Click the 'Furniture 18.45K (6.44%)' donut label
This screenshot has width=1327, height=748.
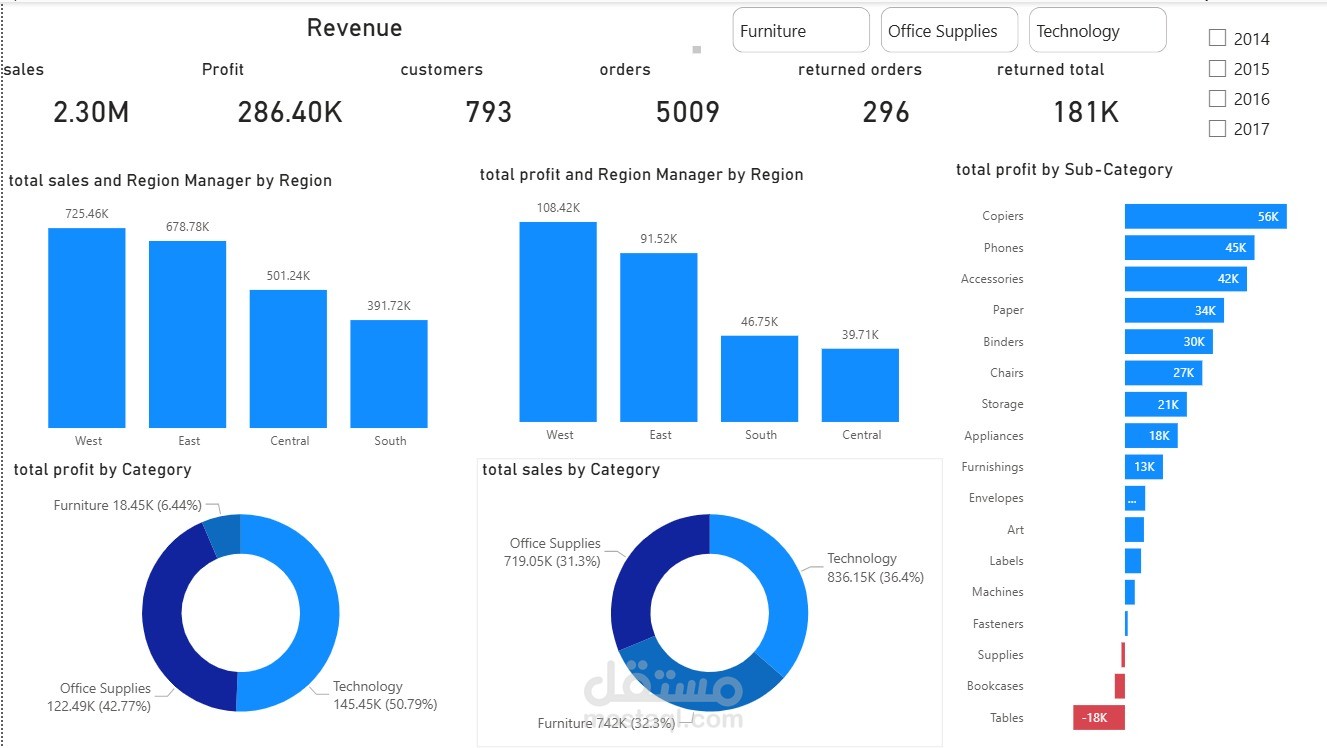click(x=128, y=506)
